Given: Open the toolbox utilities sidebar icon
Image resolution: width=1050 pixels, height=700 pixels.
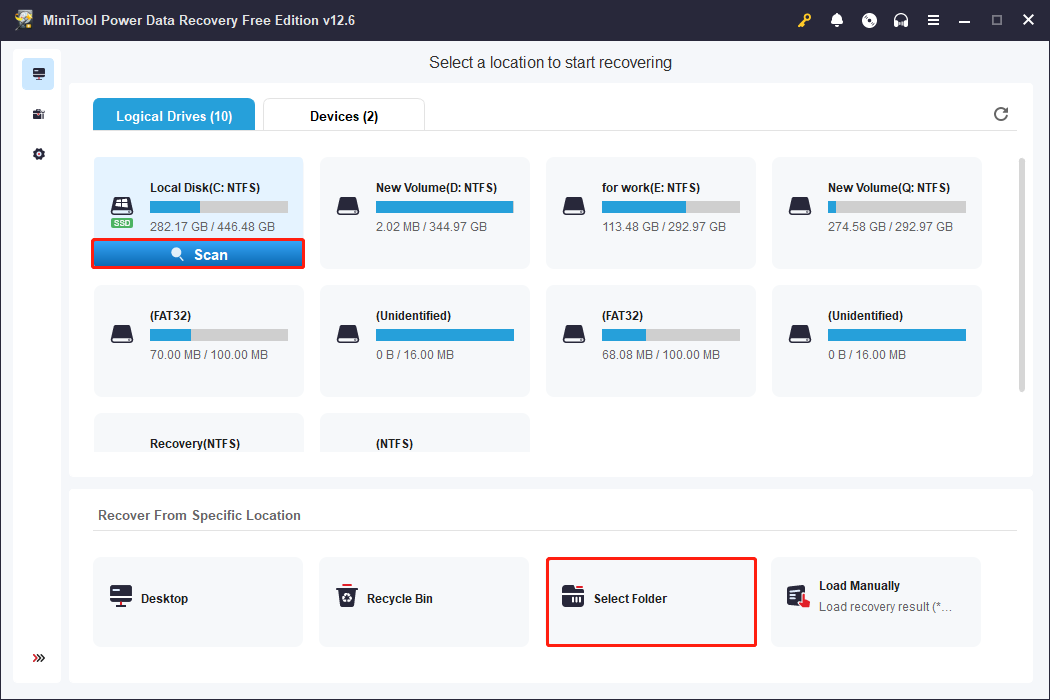Looking at the screenshot, I should tap(38, 114).
